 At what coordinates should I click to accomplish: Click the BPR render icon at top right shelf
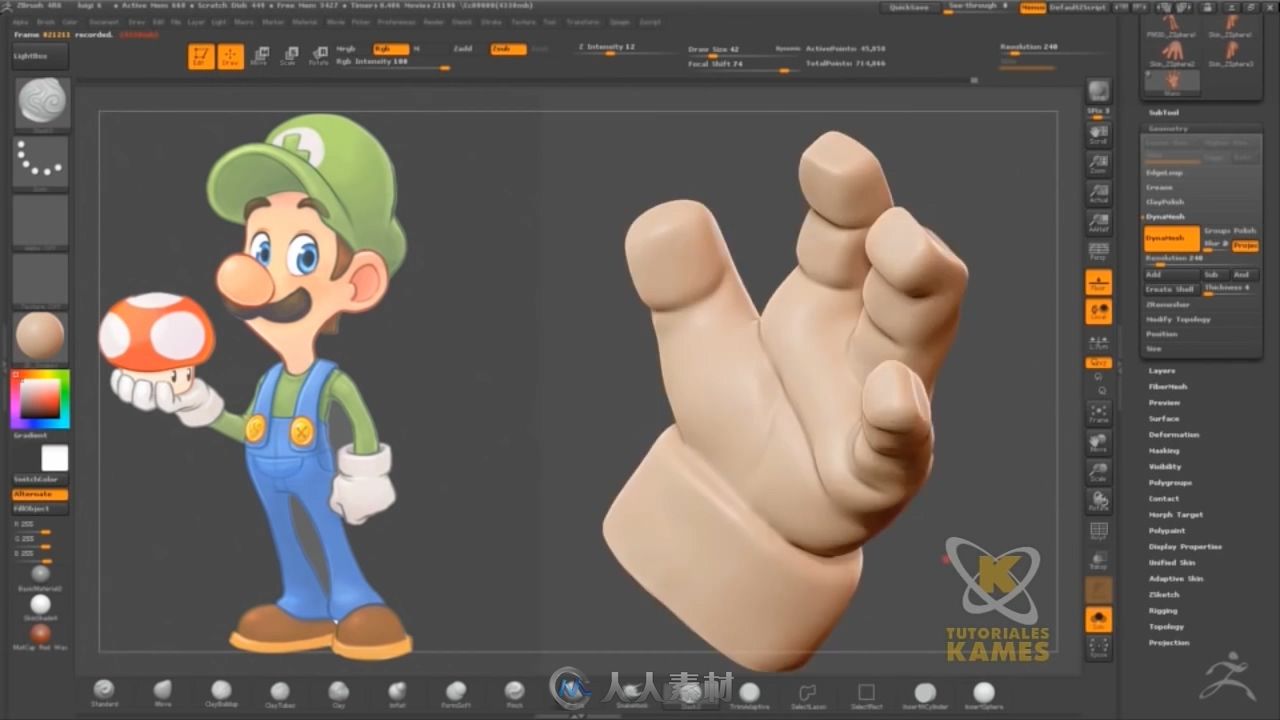(x=1098, y=90)
